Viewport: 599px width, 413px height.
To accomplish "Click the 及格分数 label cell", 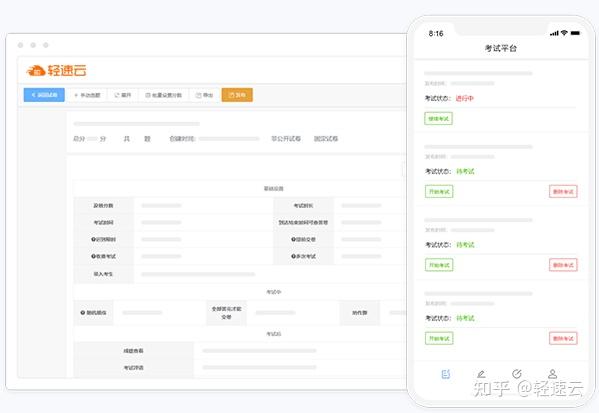I will (x=104, y=206).
